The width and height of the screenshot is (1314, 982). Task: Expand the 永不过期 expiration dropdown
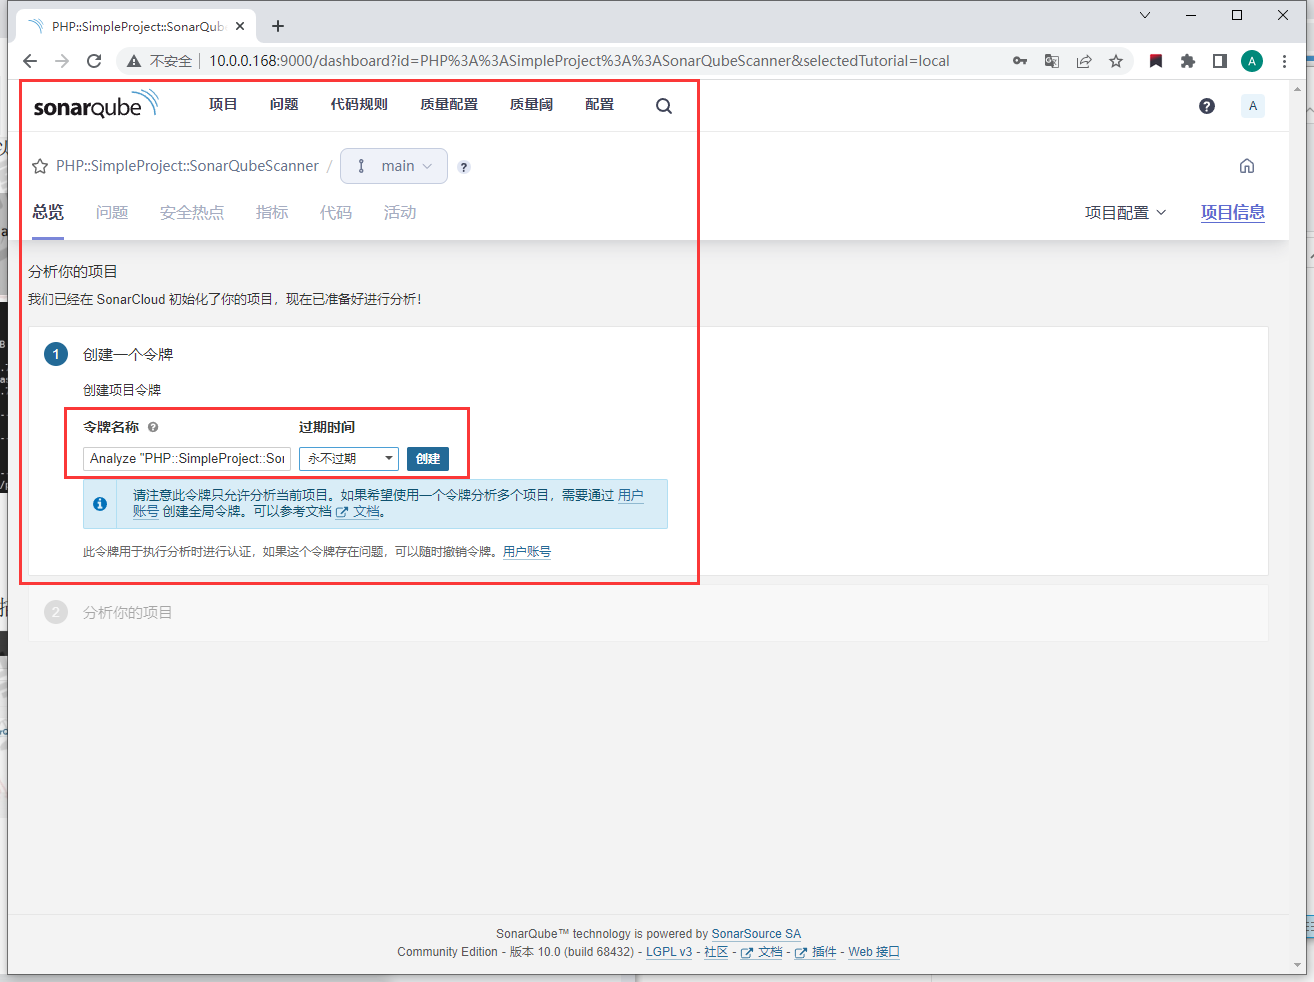(349, 458)
